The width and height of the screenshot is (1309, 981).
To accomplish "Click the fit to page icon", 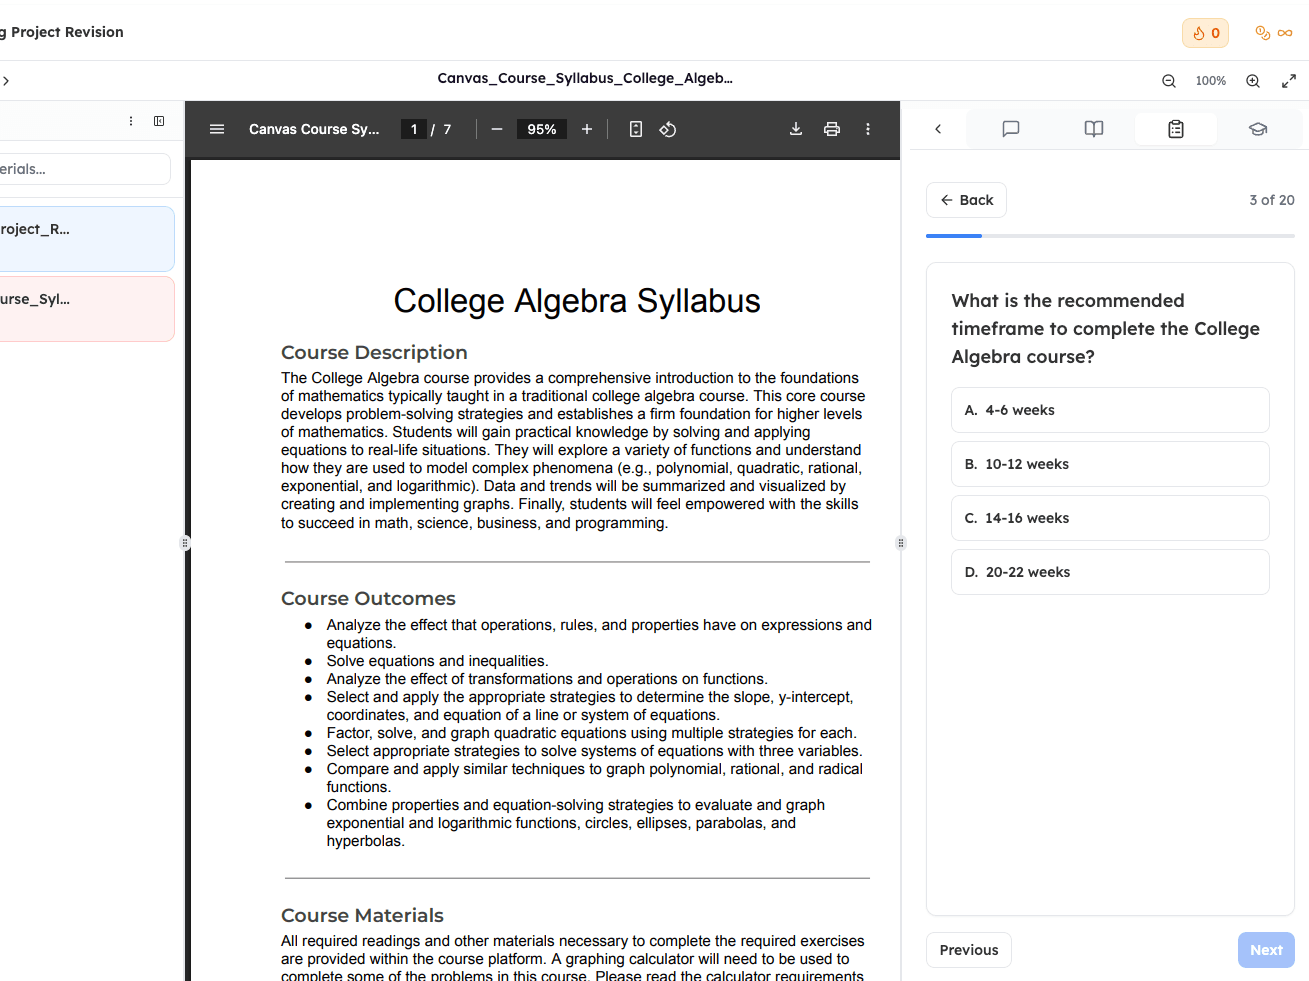I will pyautogui.click(x=636, y=129).
